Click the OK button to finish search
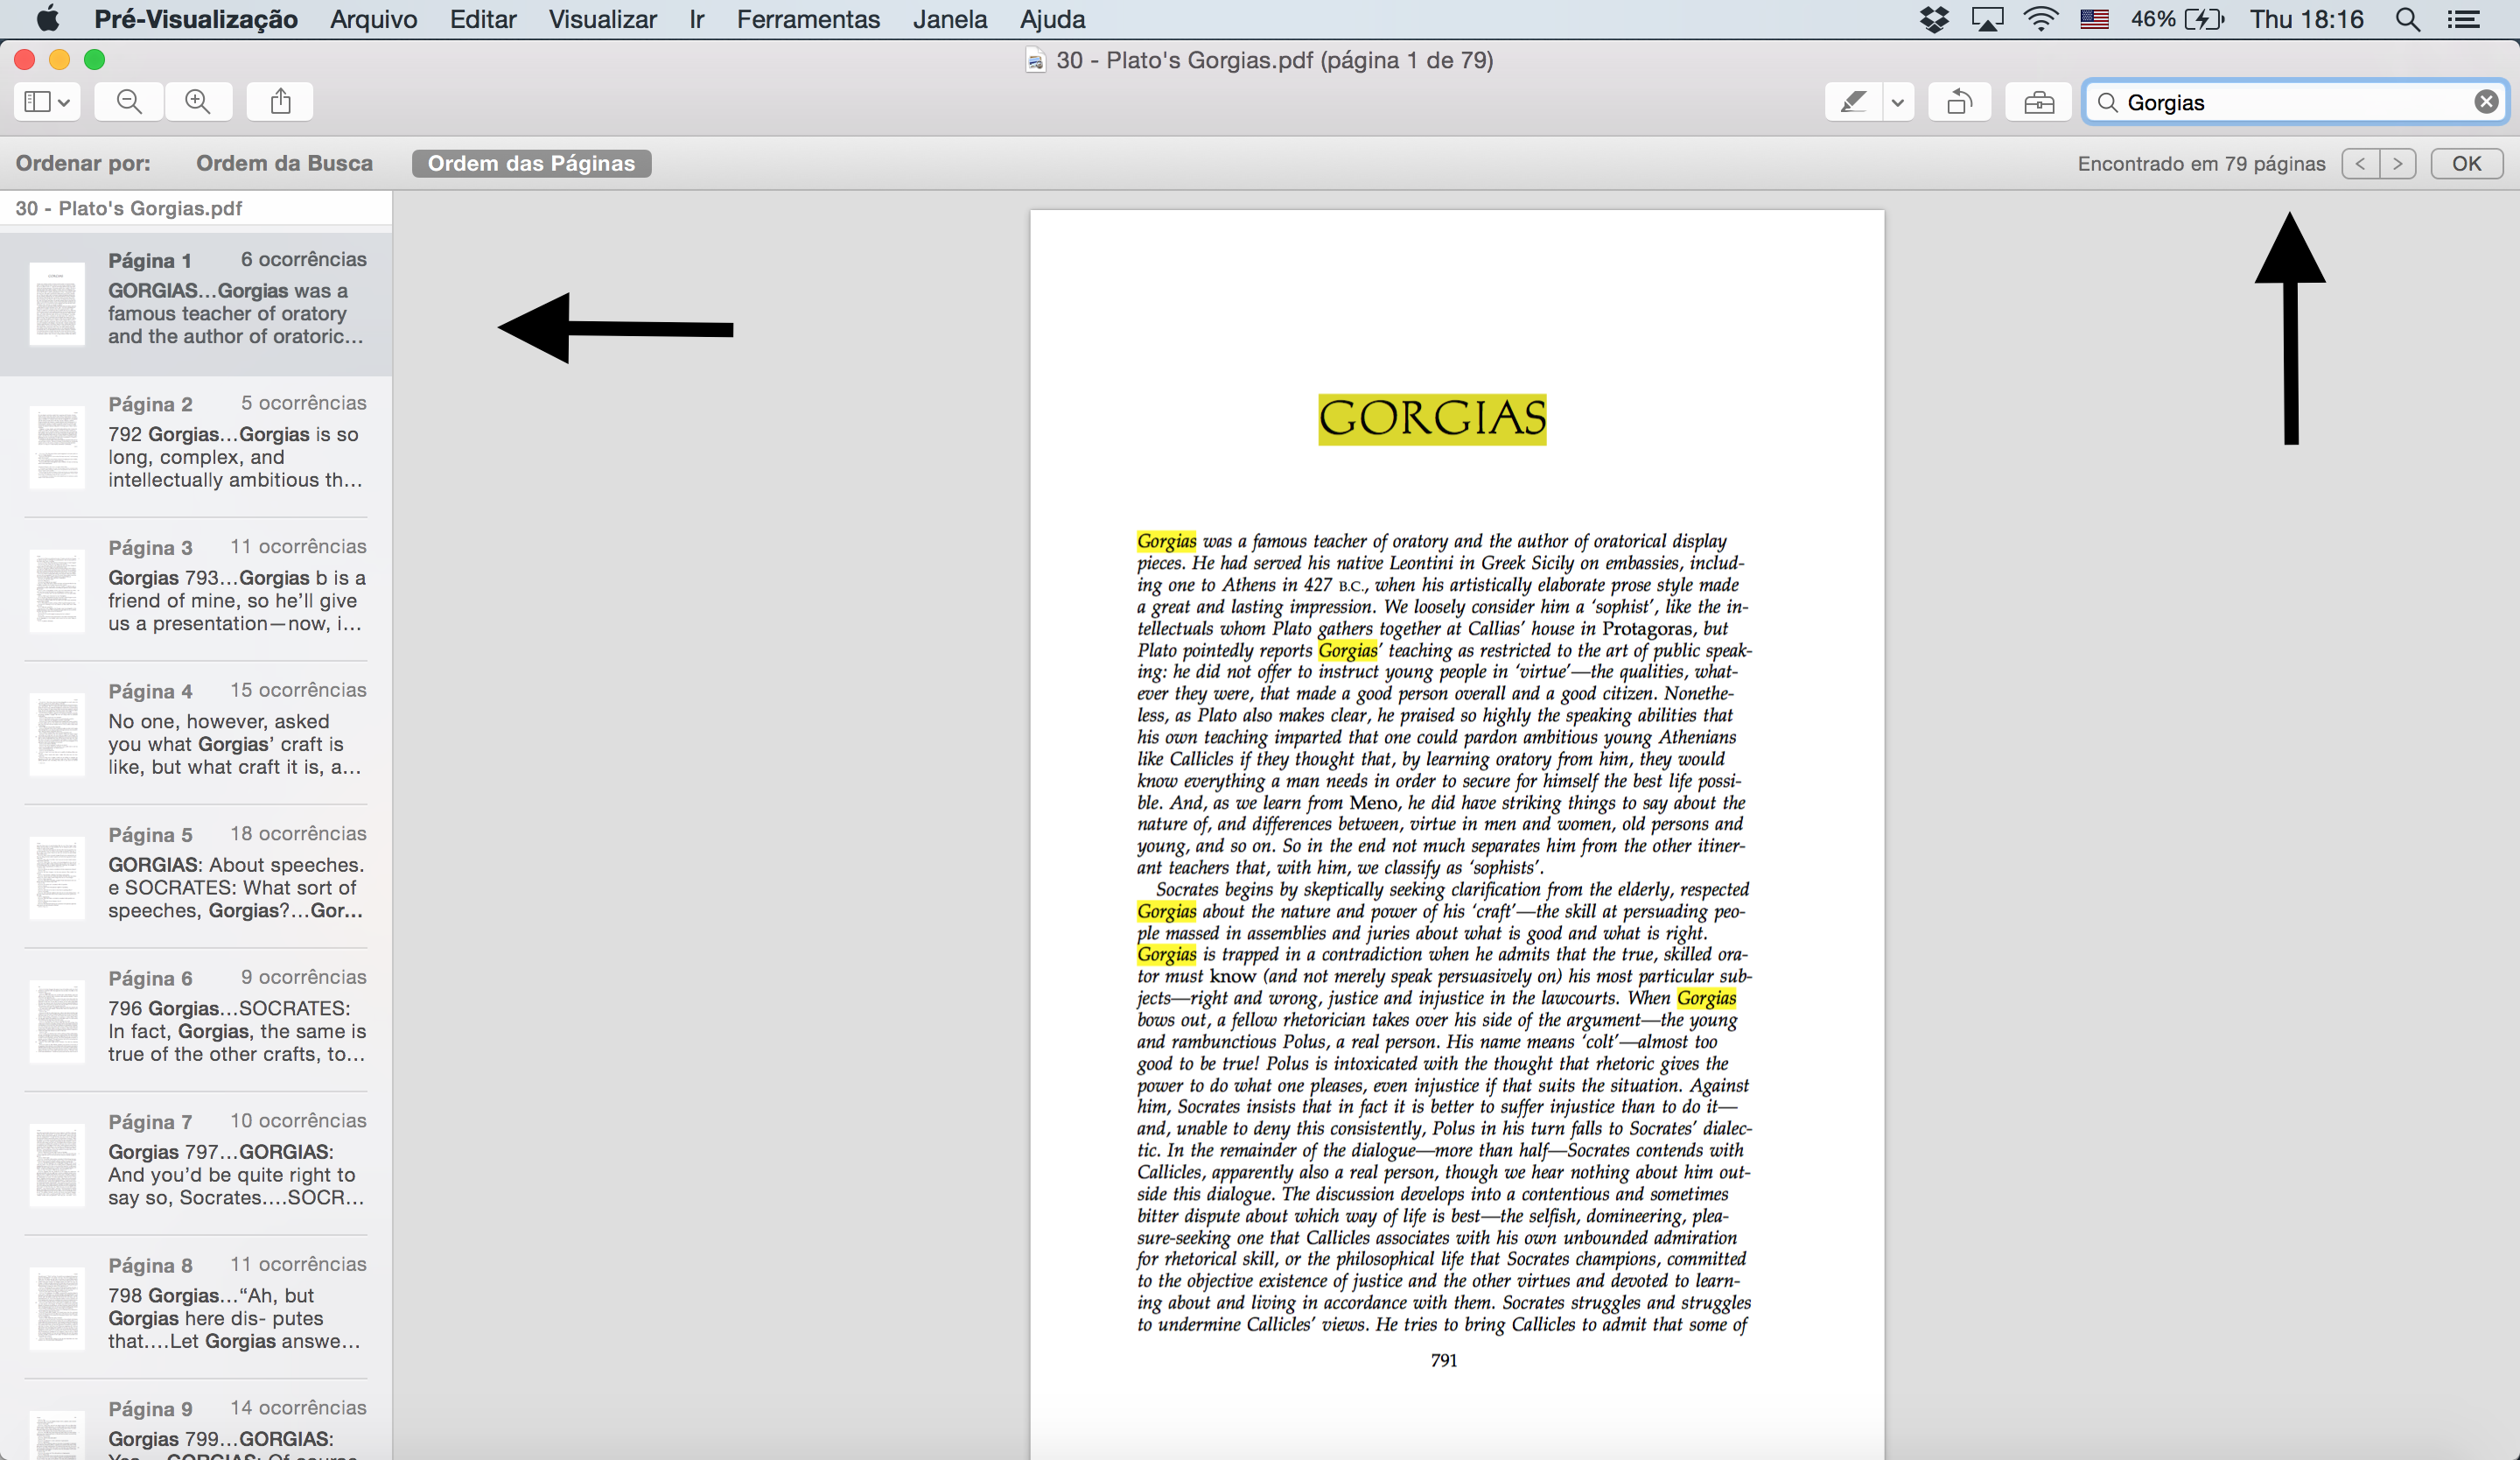Image resolution: width=2520 pixels, height=1460 pixels. tap(2467, 163)
